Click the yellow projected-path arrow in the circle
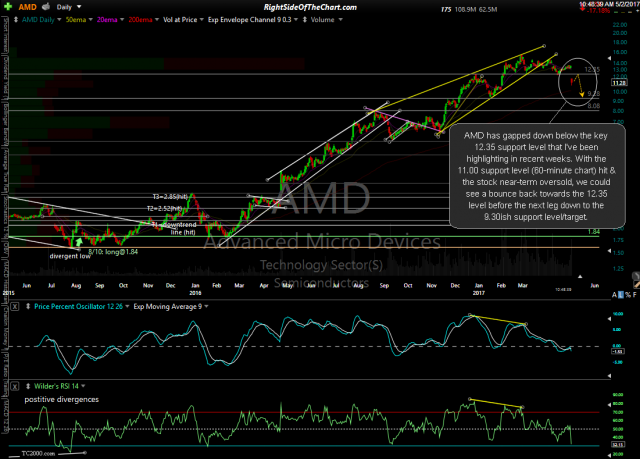 tap(580, 86)
